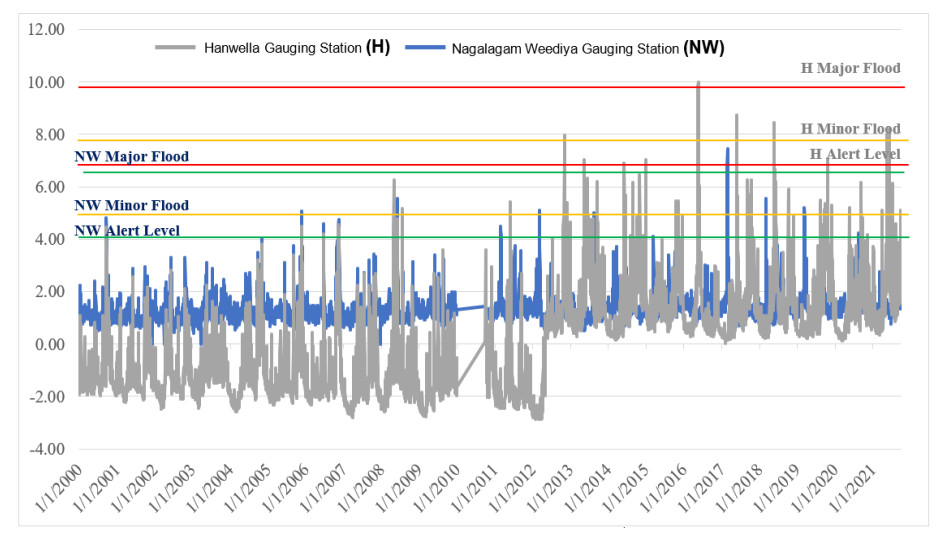Image resolution: width=943 pixels, height=542 pixels.
Task: Click the tall blue spike in early 2017
Action: pyautogui.click(x=727, y=150)
